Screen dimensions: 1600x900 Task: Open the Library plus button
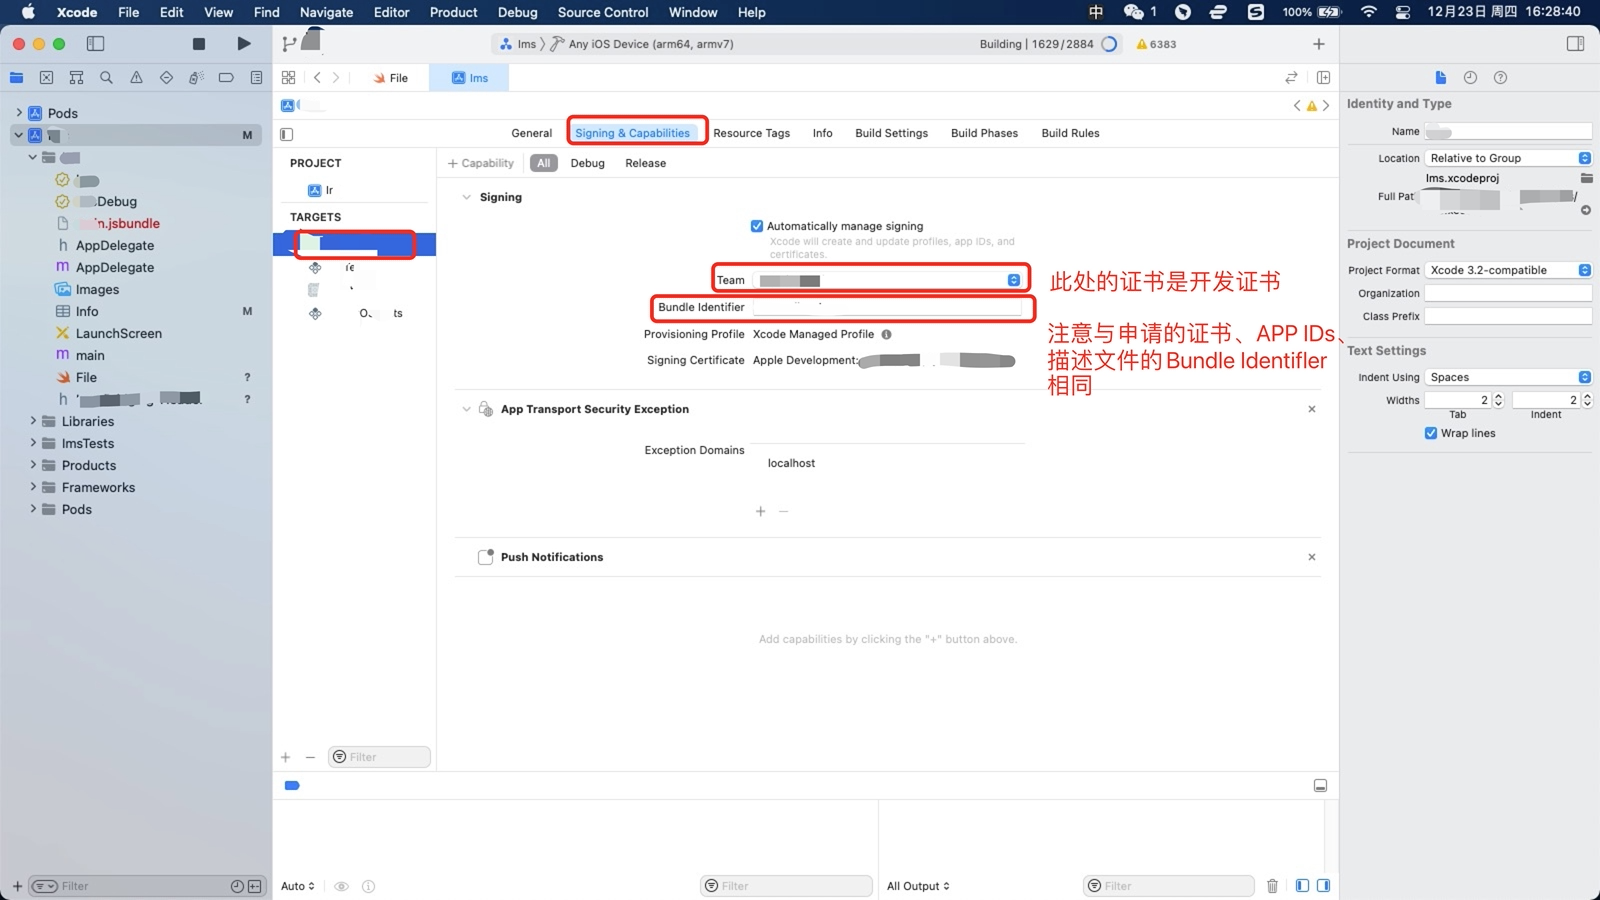(1319, 44)
